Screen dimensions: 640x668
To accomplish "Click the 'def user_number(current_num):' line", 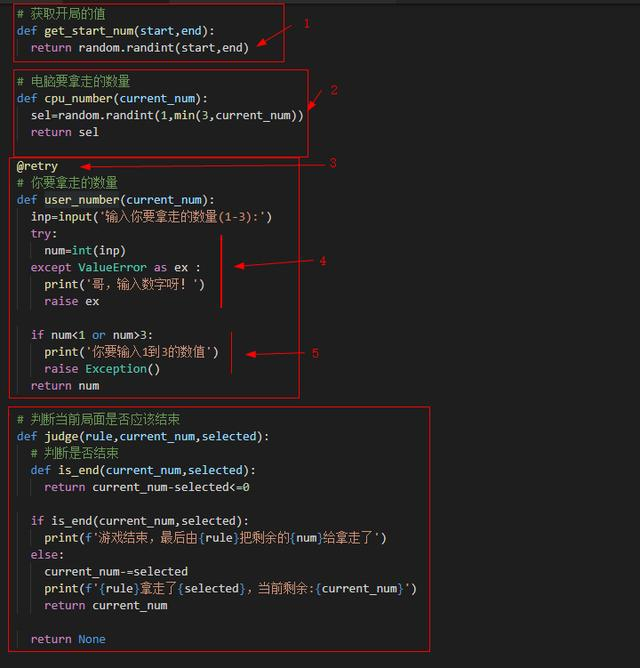I will 115,200.
